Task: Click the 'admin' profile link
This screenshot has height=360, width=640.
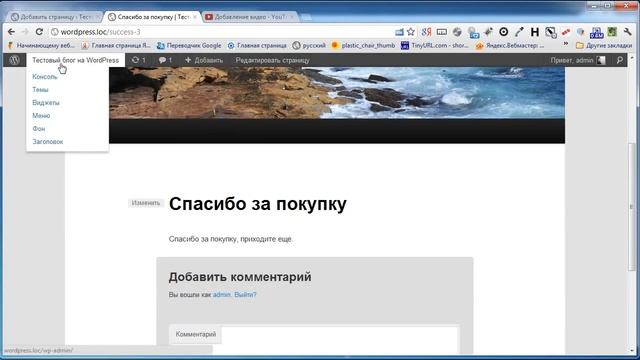Action: [x=222, y=294]
